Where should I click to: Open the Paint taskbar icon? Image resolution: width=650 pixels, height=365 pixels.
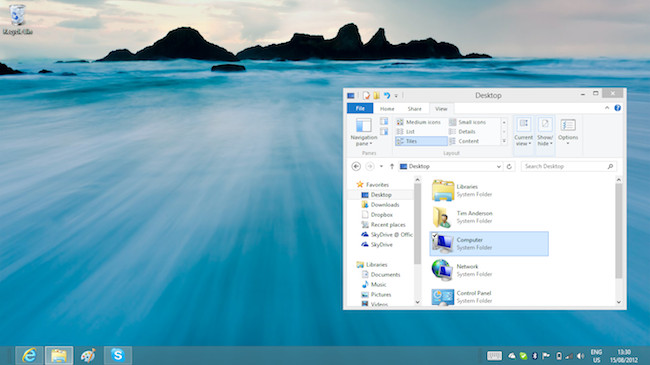click(x=88, y=355)
